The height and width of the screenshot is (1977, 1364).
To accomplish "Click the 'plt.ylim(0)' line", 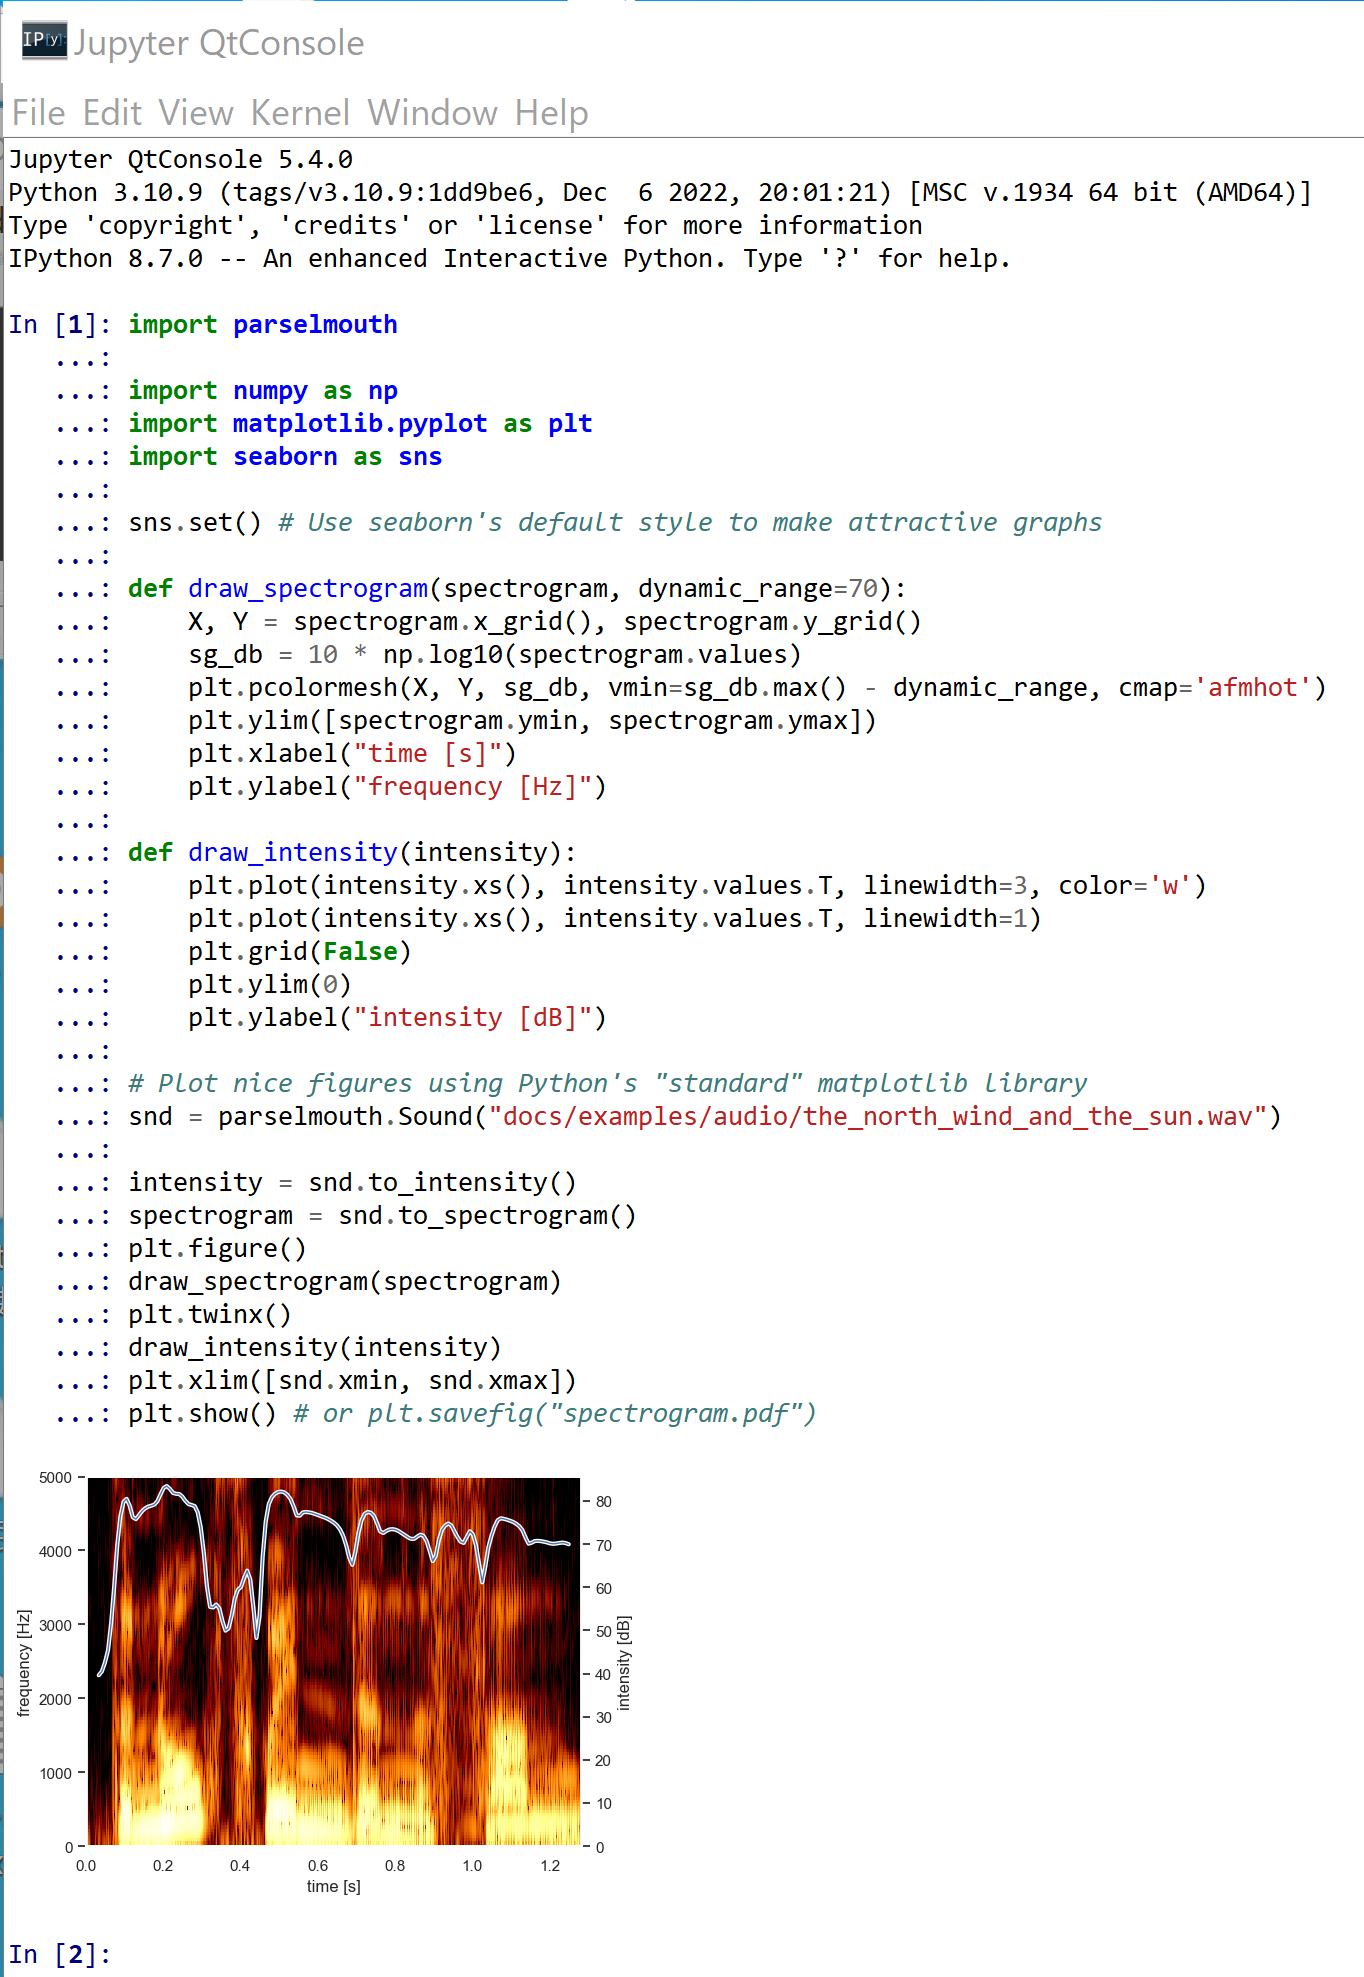I will tap(270, 985).
